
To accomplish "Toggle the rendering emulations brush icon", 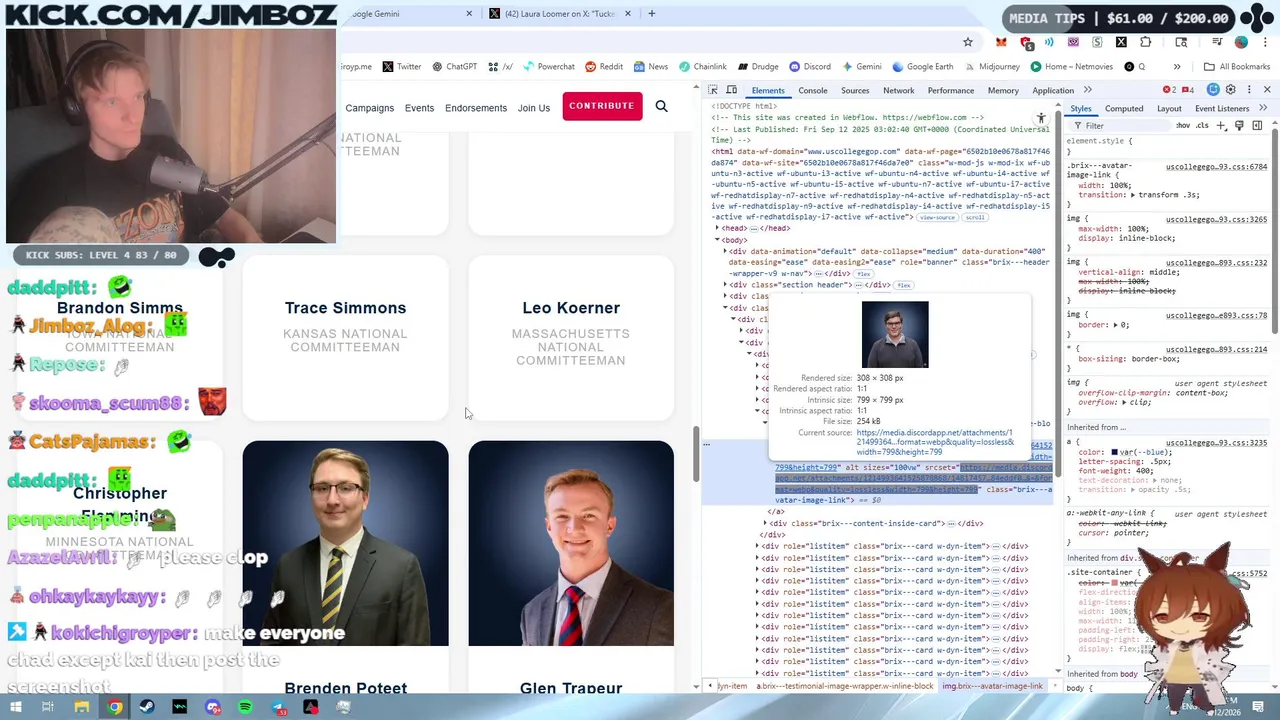I will [x=1239, y=126].
